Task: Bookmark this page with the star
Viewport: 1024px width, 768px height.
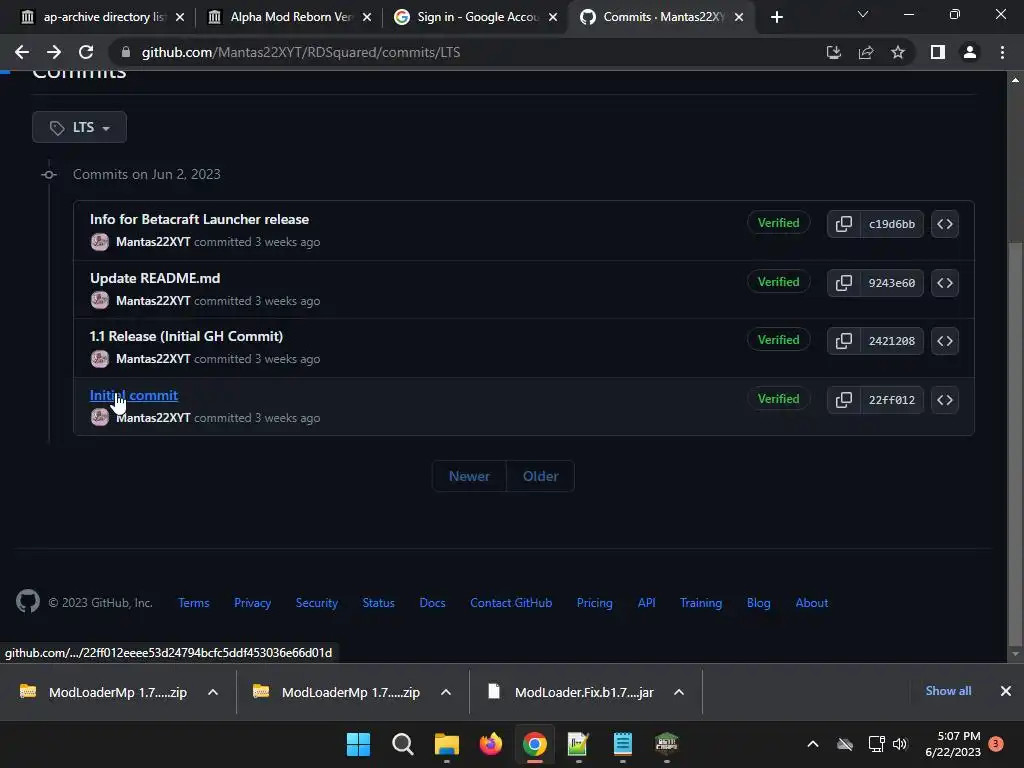Action: tap(898, 52)
